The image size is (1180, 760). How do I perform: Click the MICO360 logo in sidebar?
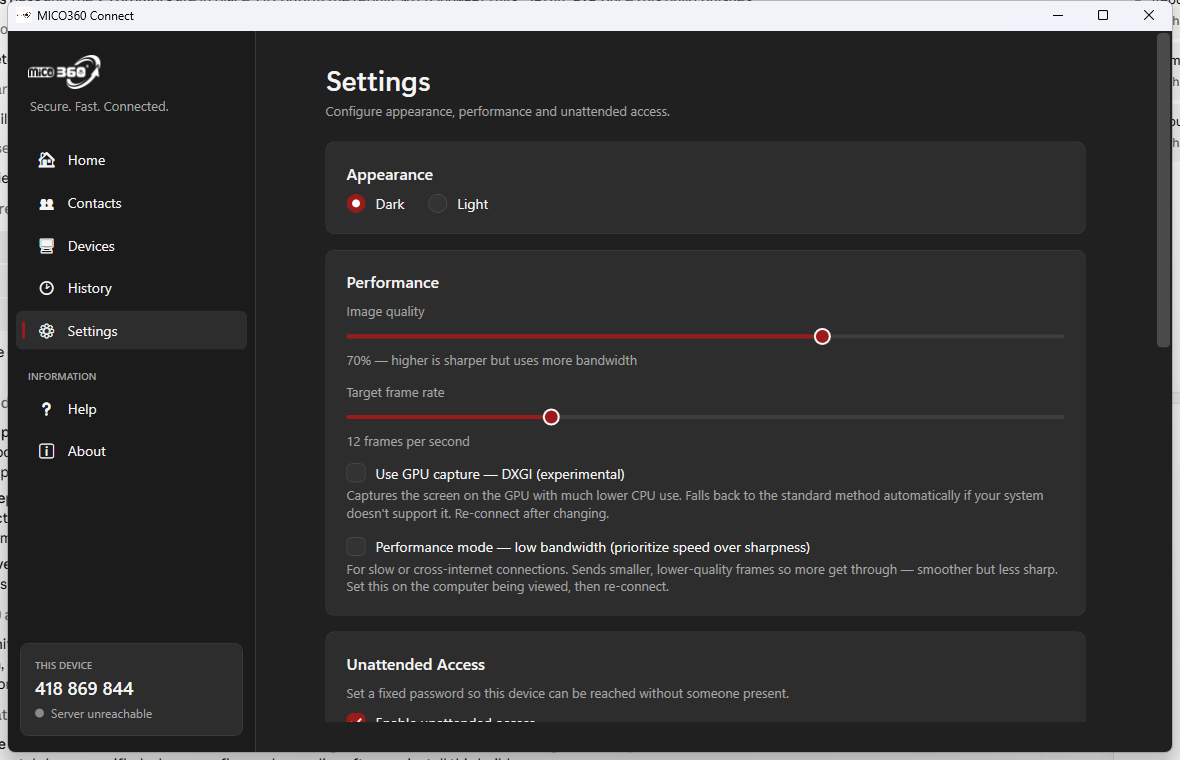click(64, 72)
